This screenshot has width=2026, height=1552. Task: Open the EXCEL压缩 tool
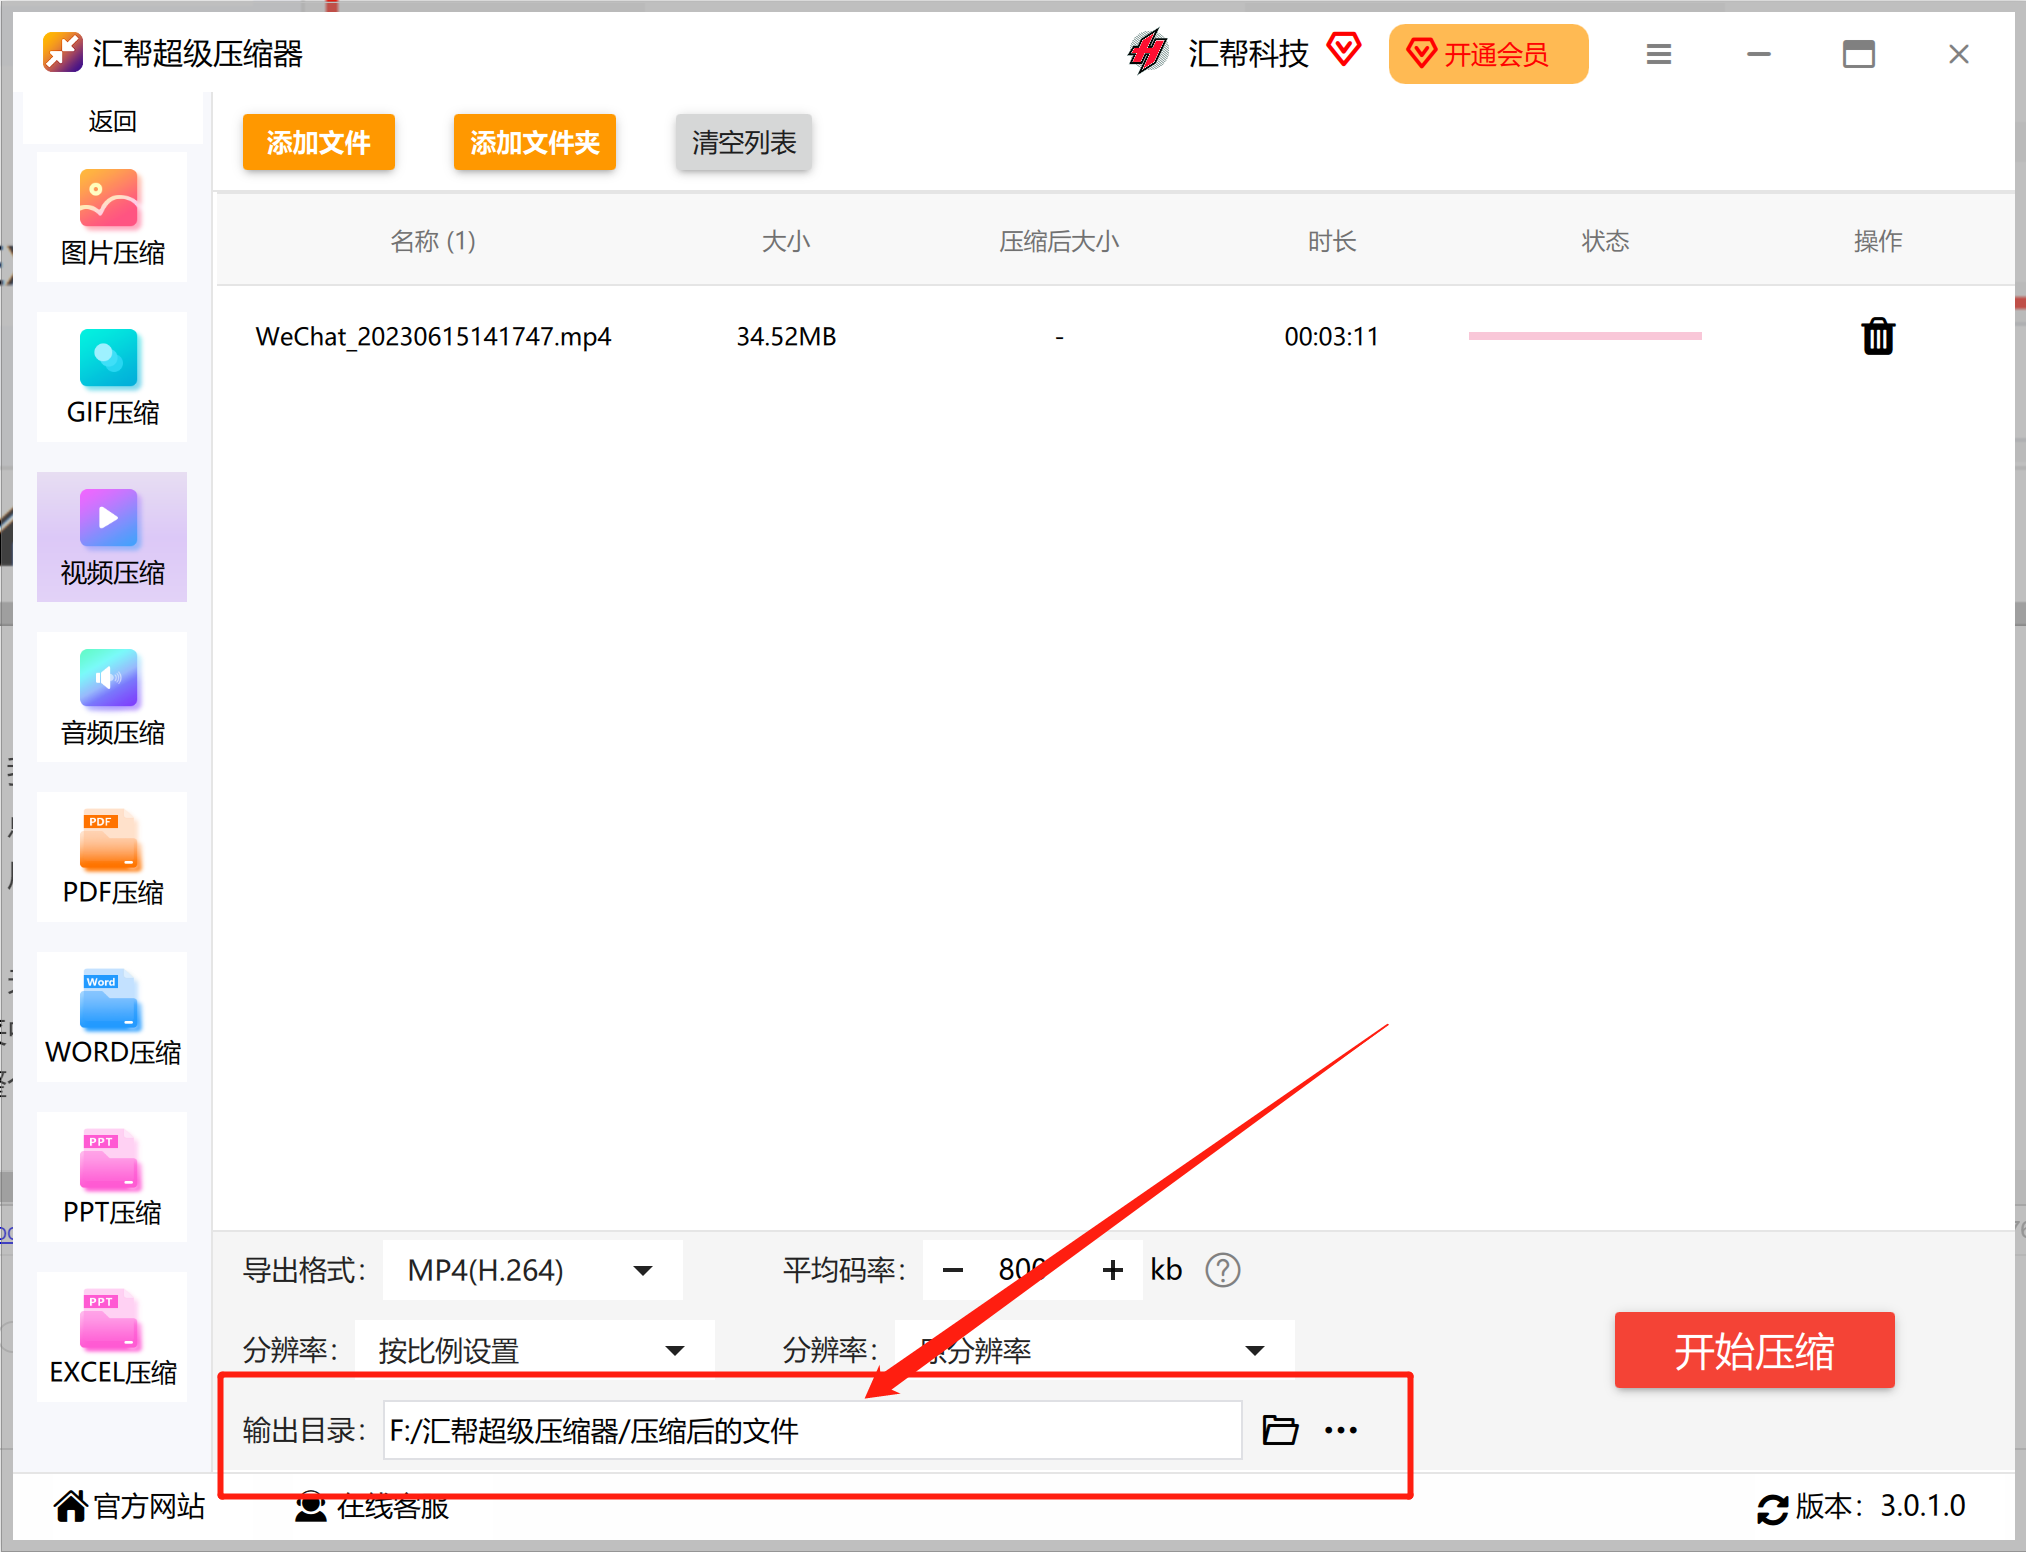(x=112, y=1338)
